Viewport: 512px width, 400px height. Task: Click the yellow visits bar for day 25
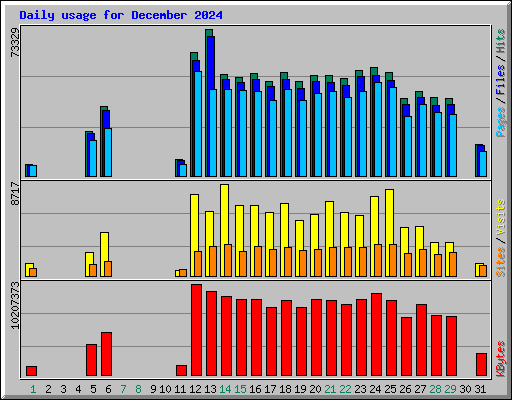389,233
